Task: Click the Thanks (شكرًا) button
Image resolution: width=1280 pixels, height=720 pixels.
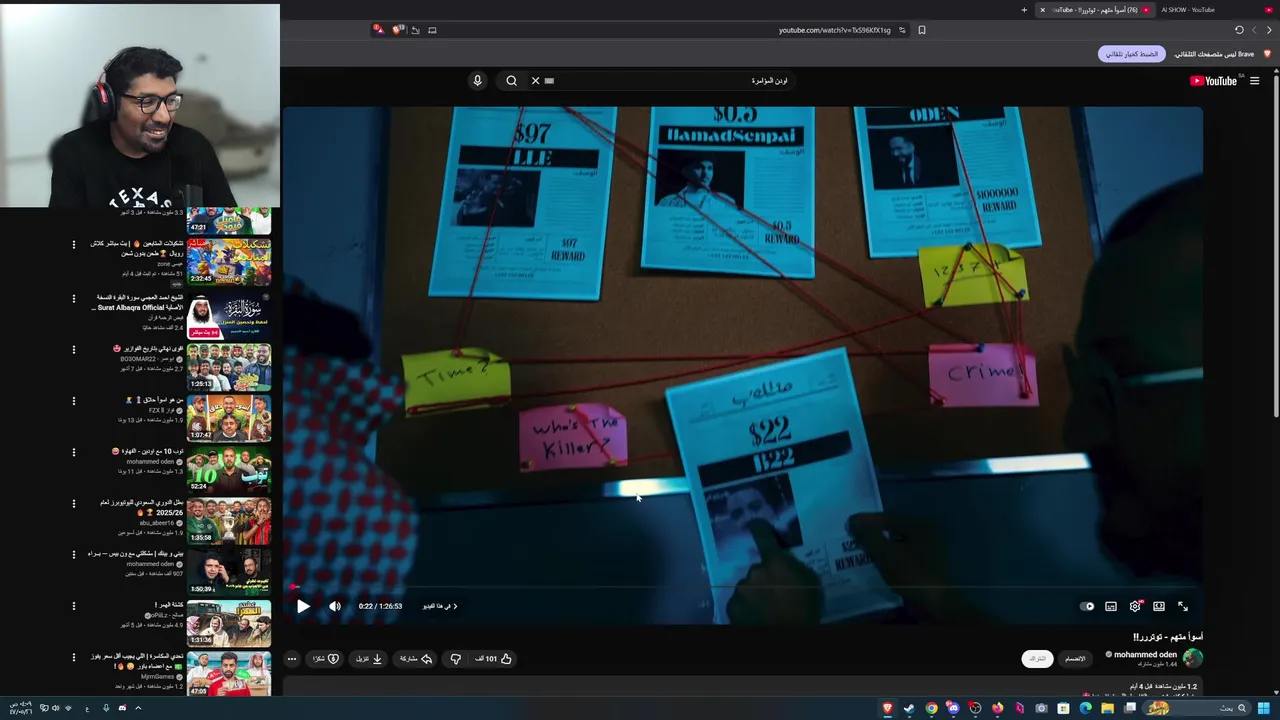Action: 326,659
